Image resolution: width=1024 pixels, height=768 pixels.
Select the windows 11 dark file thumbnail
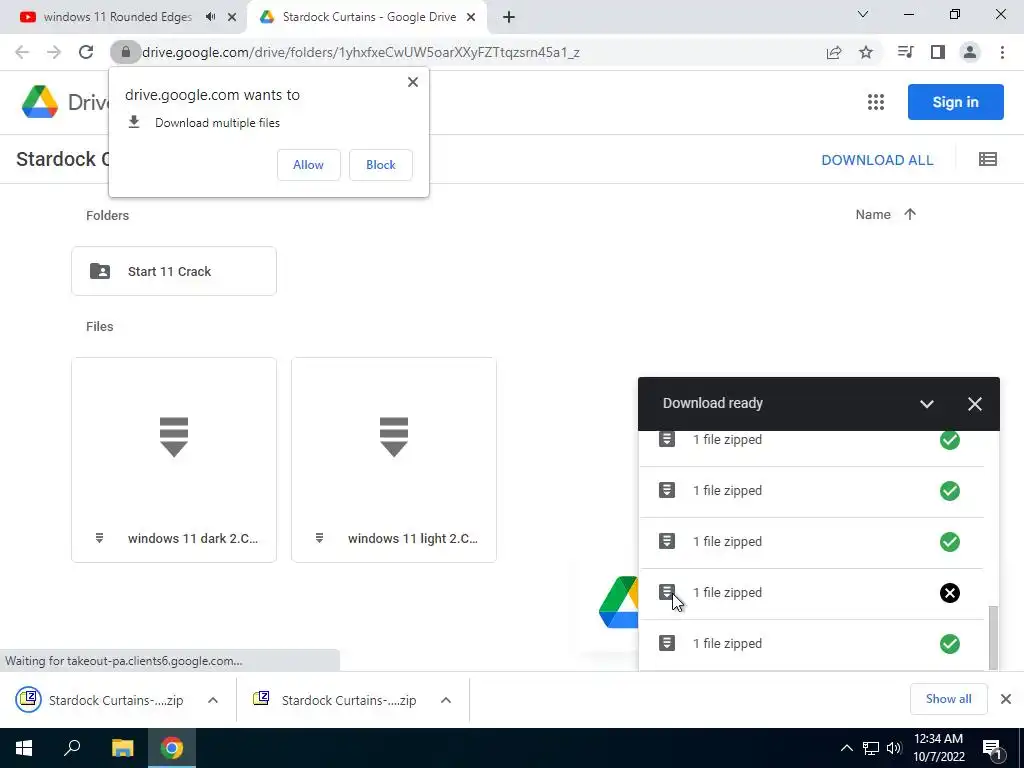[x=174, y=460]
